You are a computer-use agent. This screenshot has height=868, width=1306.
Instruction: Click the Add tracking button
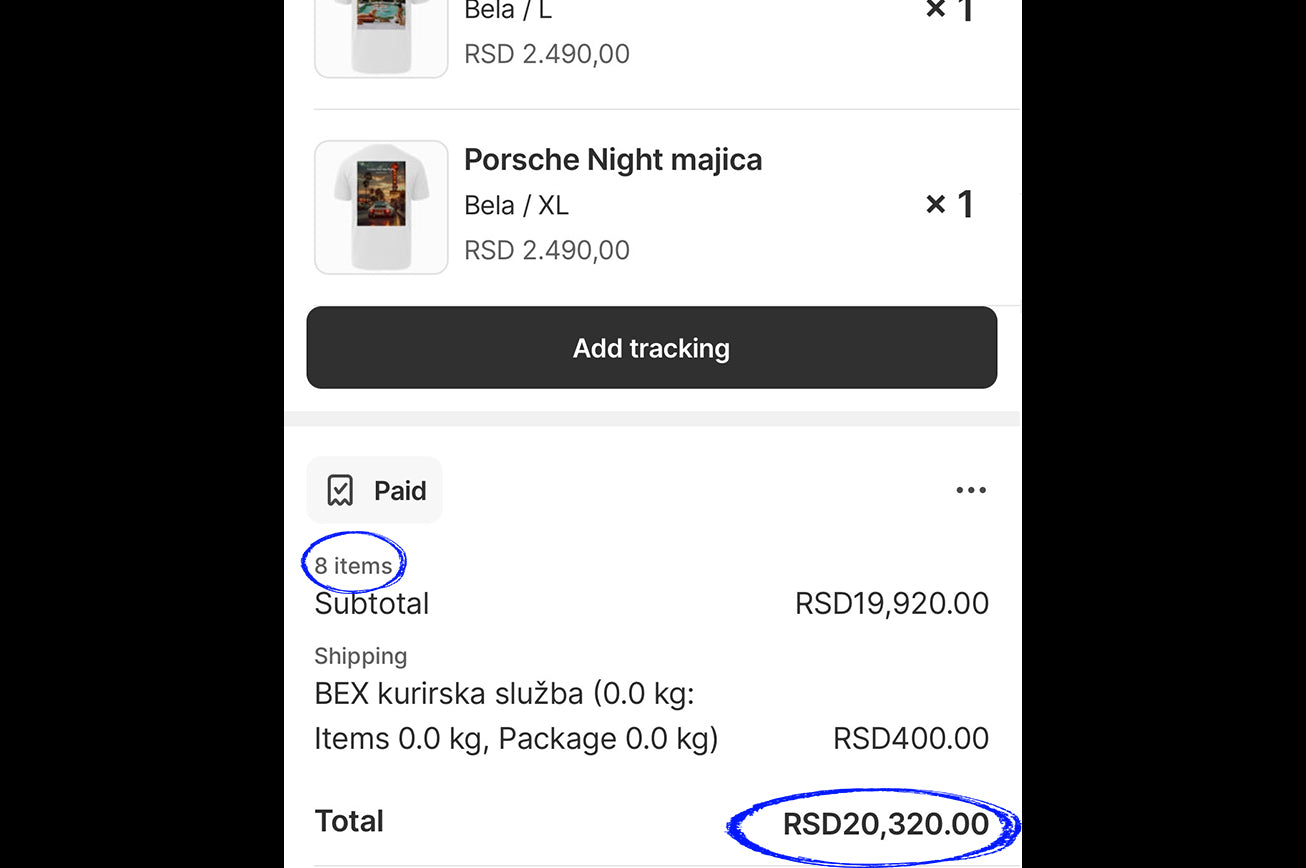(x=651, y=348)
